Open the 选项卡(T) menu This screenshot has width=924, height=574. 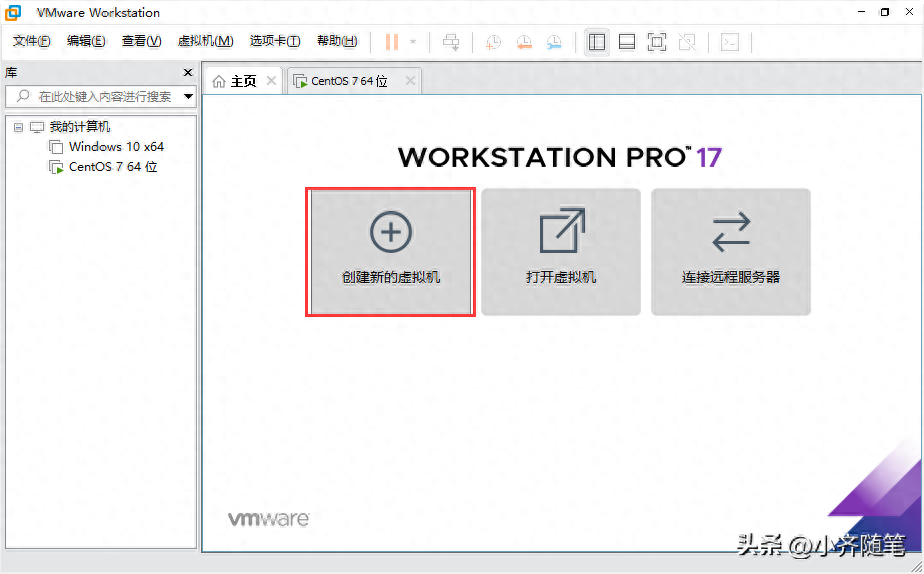(x=275, y=41)
